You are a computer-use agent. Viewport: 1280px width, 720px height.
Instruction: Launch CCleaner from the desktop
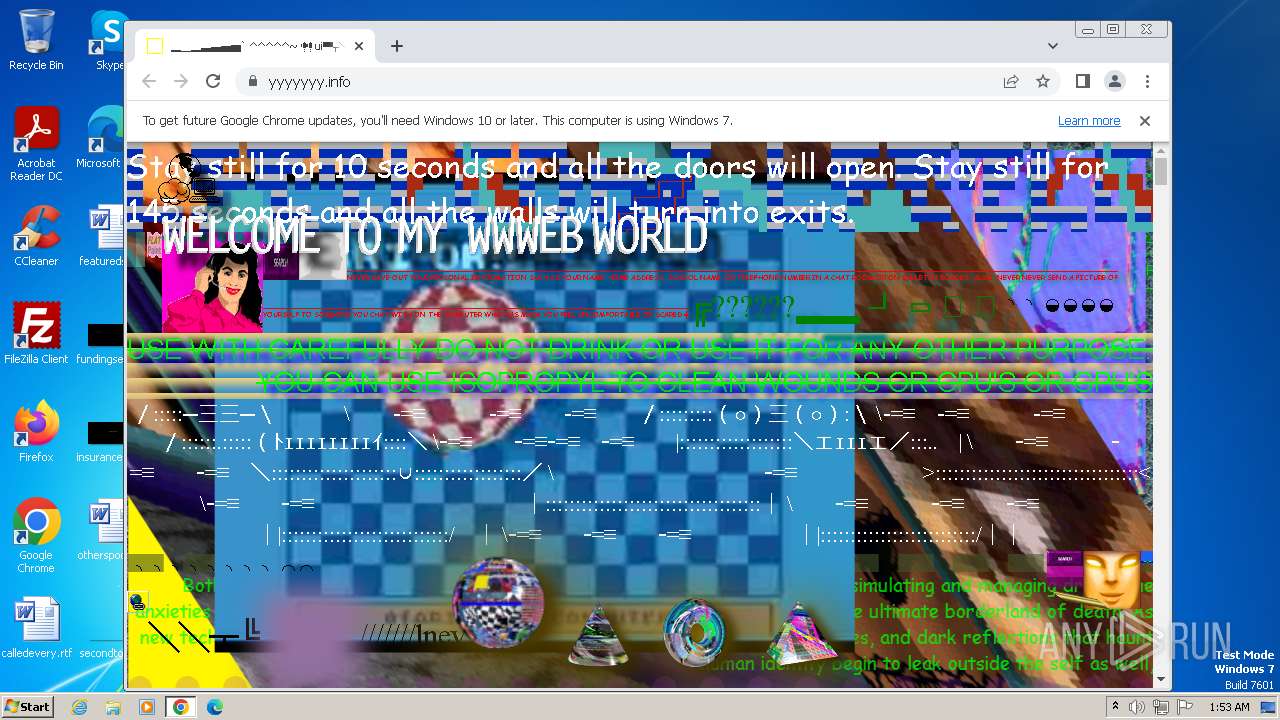click(36, 236)
